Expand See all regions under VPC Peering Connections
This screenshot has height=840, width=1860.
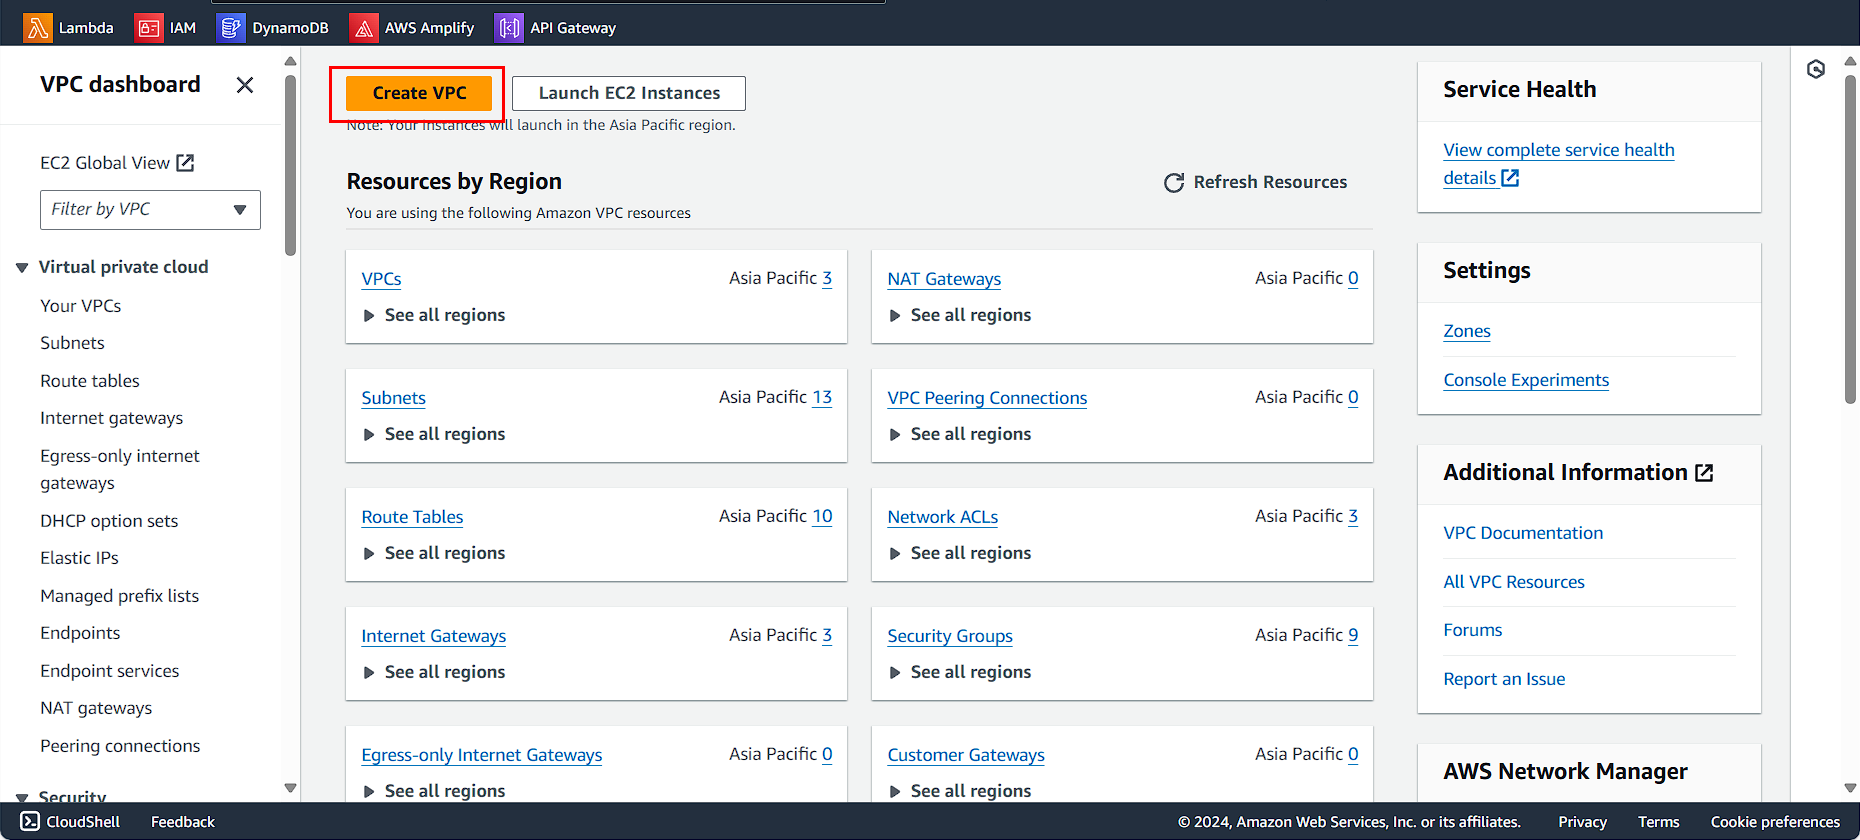coord(960,434)
